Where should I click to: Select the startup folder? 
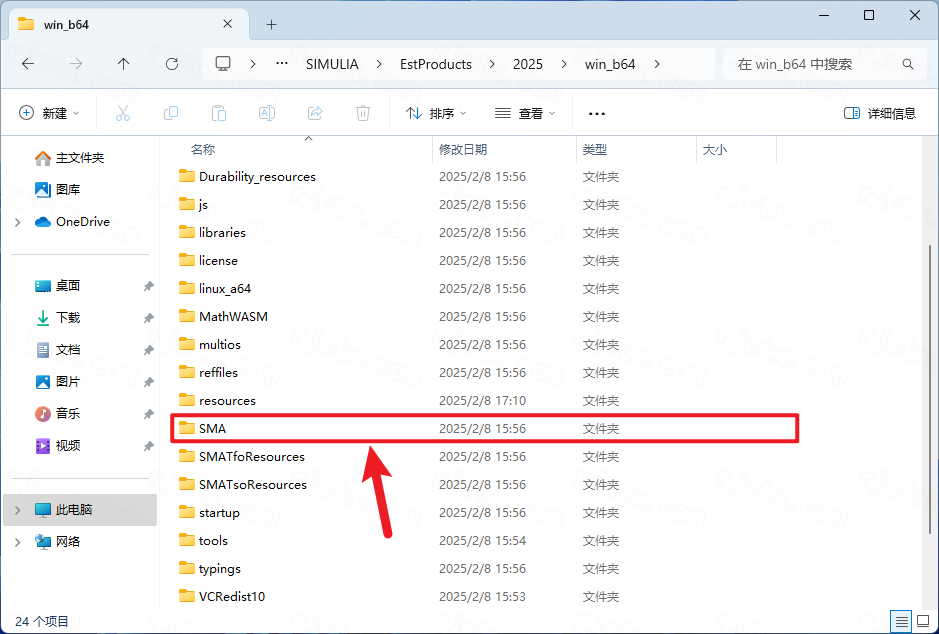point(210,512)
